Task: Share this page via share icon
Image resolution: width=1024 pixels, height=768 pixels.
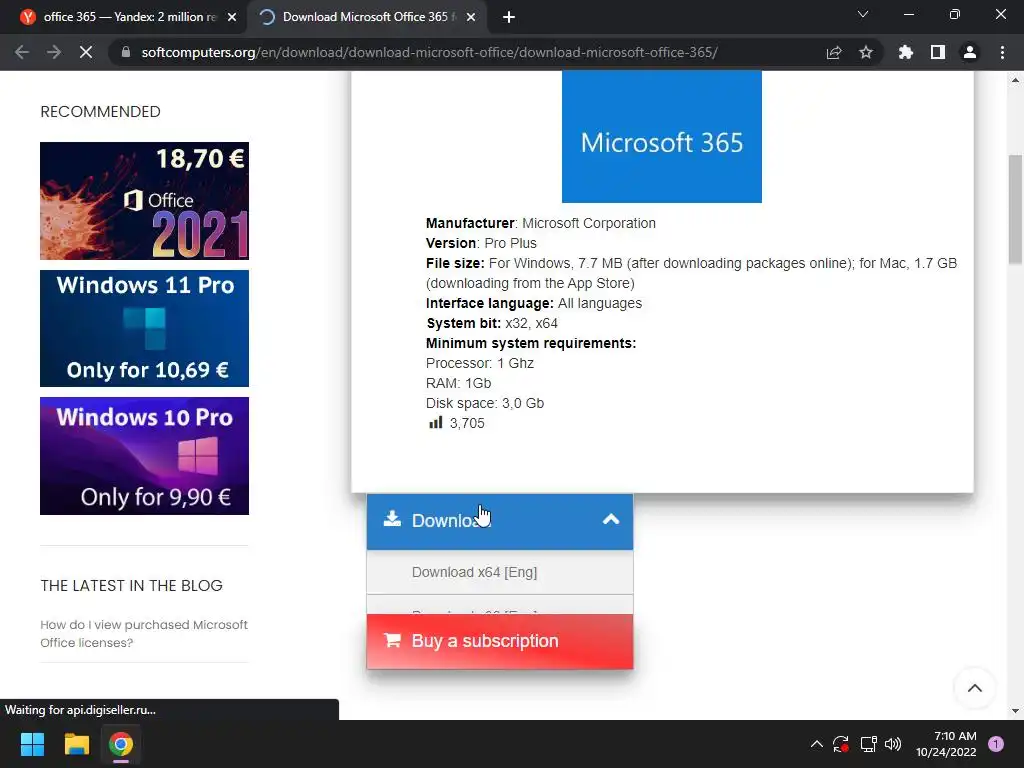Action: (834, 52)
